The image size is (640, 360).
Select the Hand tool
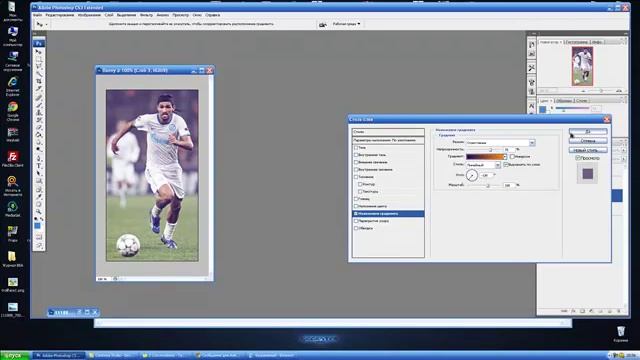point(39,204)
